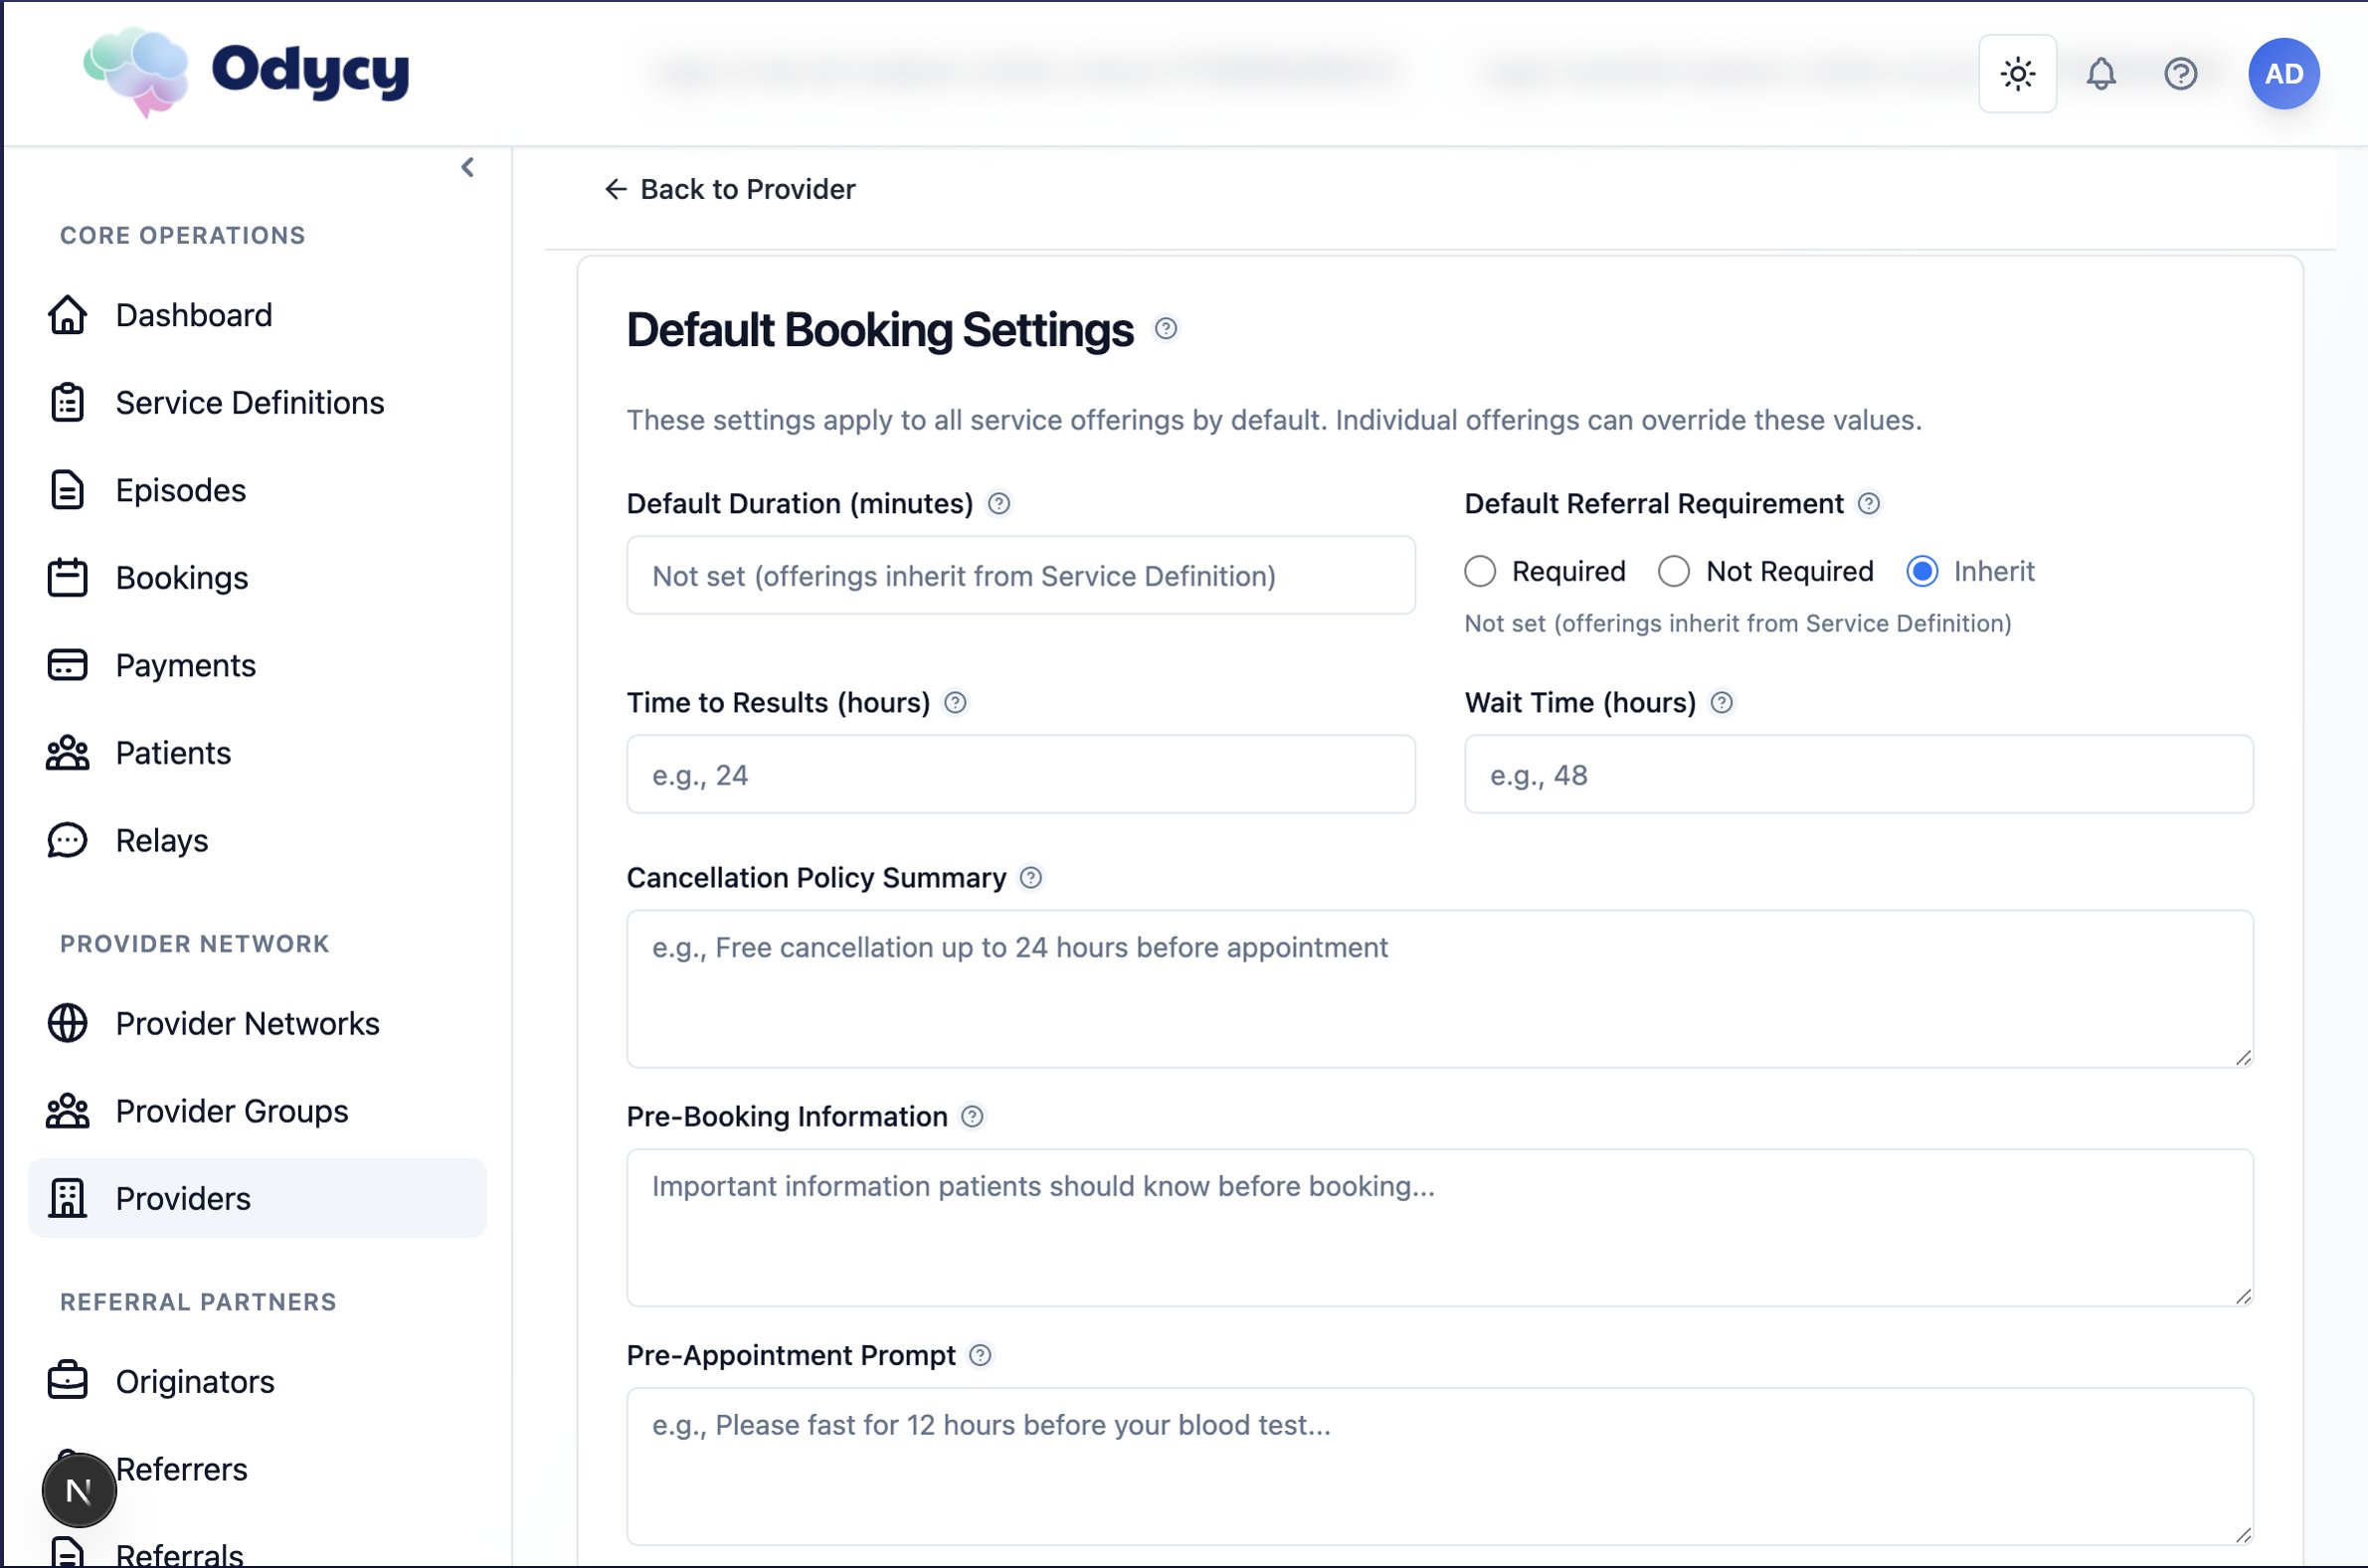
Task: Open the Patients section
Action: pos(172,753)
